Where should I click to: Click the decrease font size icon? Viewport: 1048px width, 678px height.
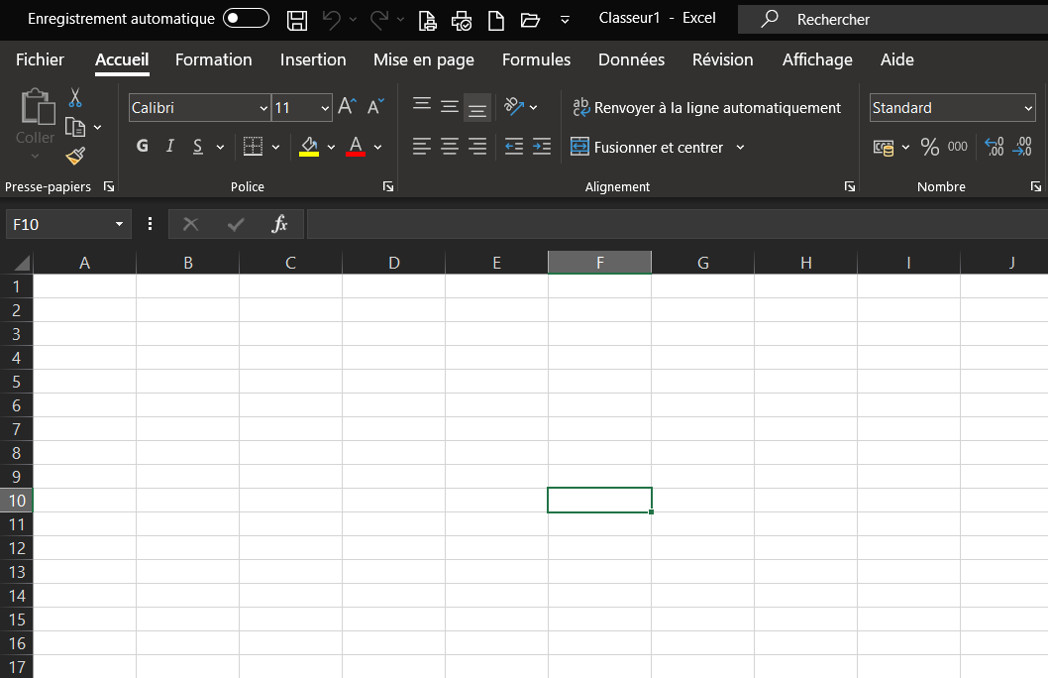pos(376,106)
